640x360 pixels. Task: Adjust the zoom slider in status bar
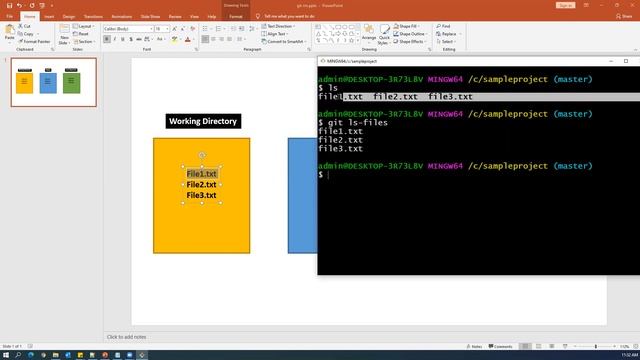595,347
